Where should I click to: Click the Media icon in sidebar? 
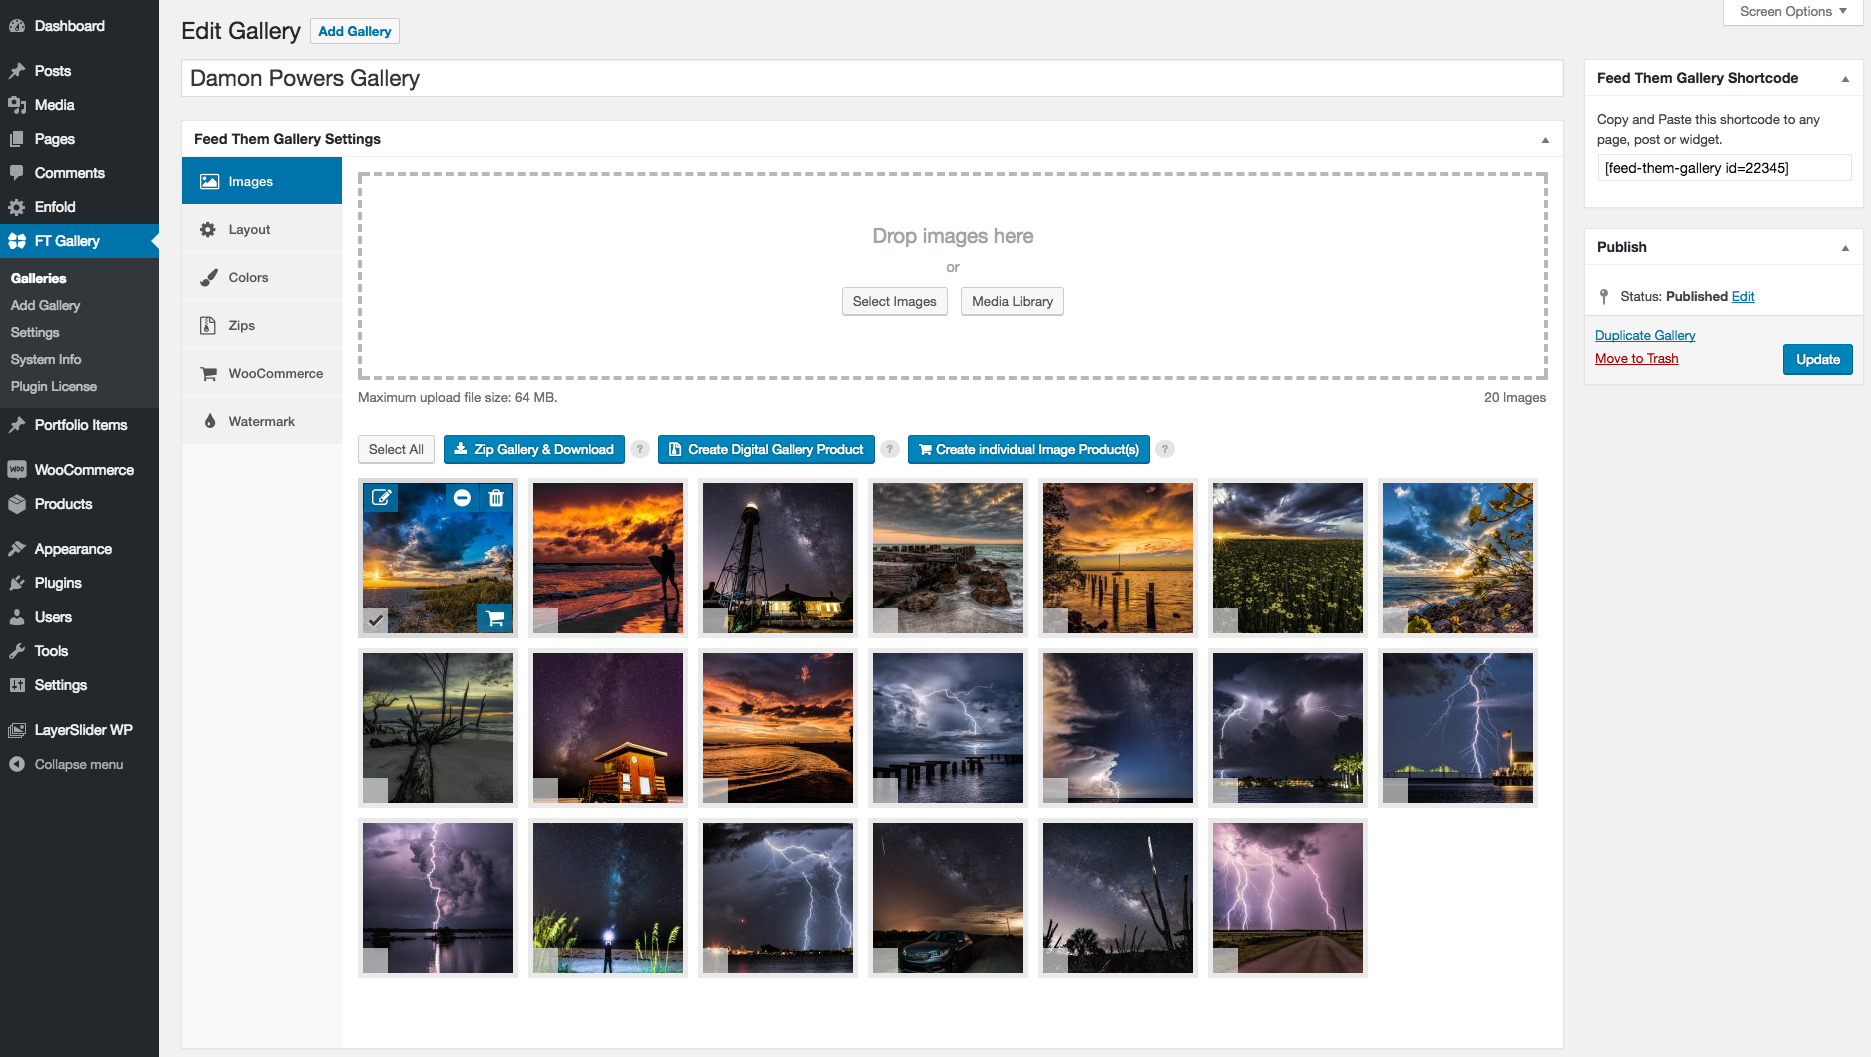click(17, 105)
